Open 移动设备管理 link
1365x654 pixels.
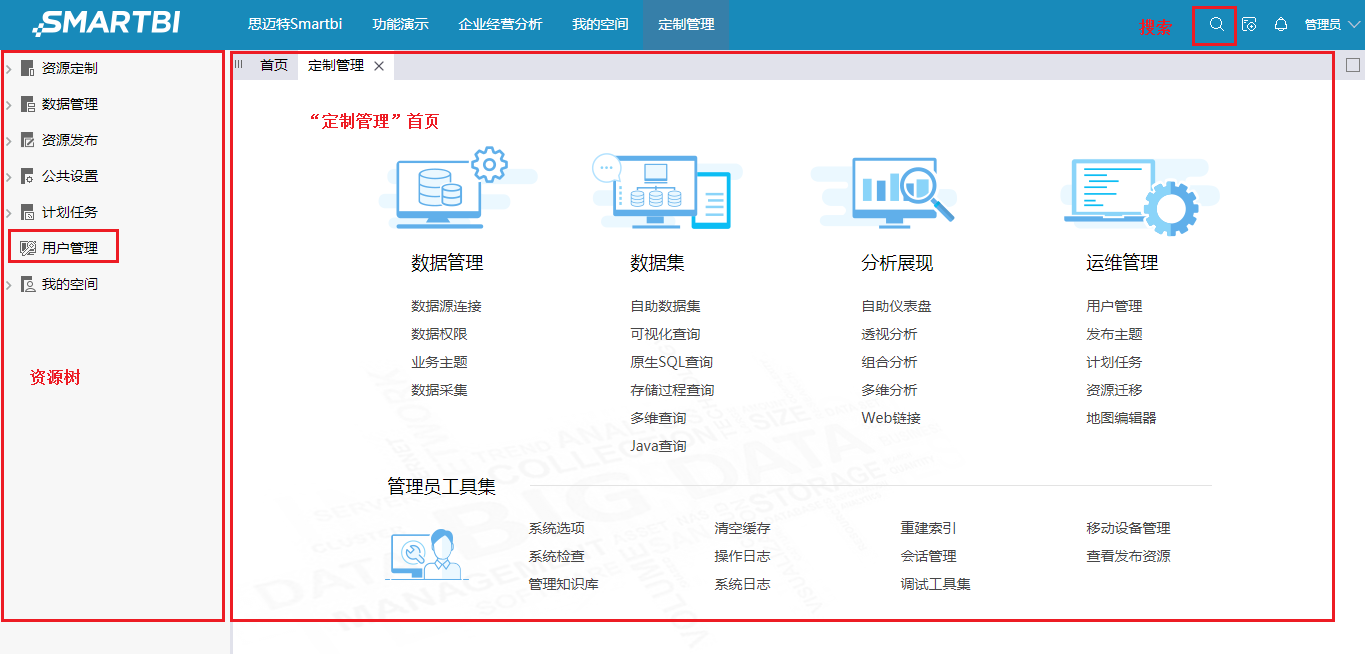coord(1128,528)
